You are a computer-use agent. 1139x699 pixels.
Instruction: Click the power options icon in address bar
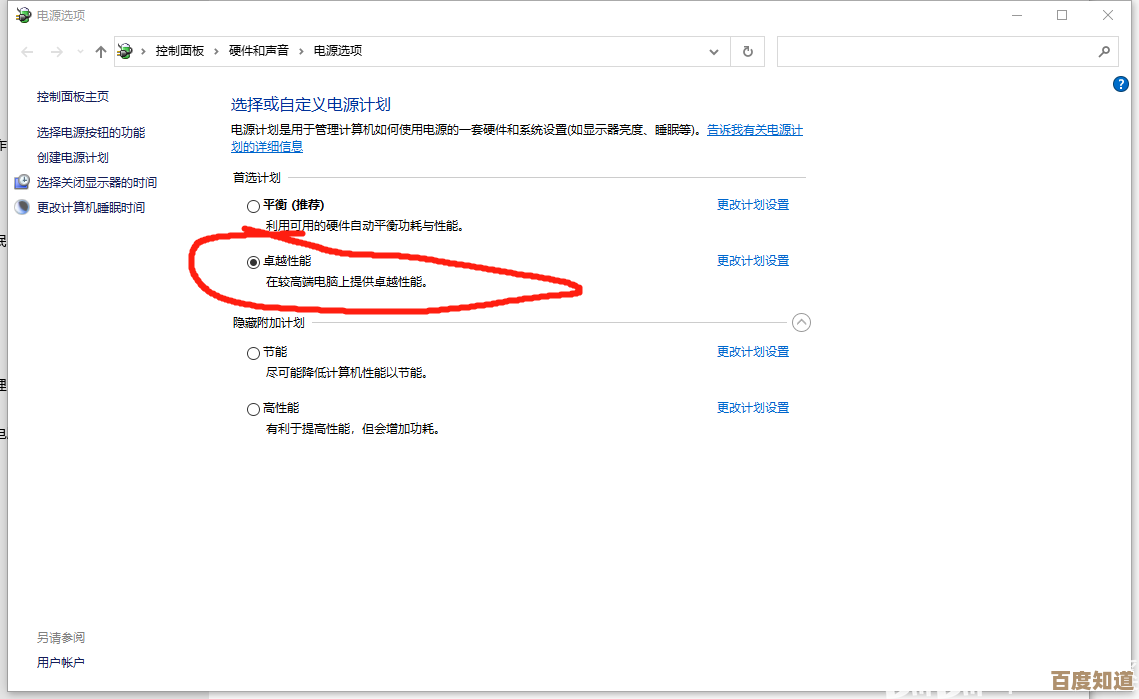[x=124, y=50]
